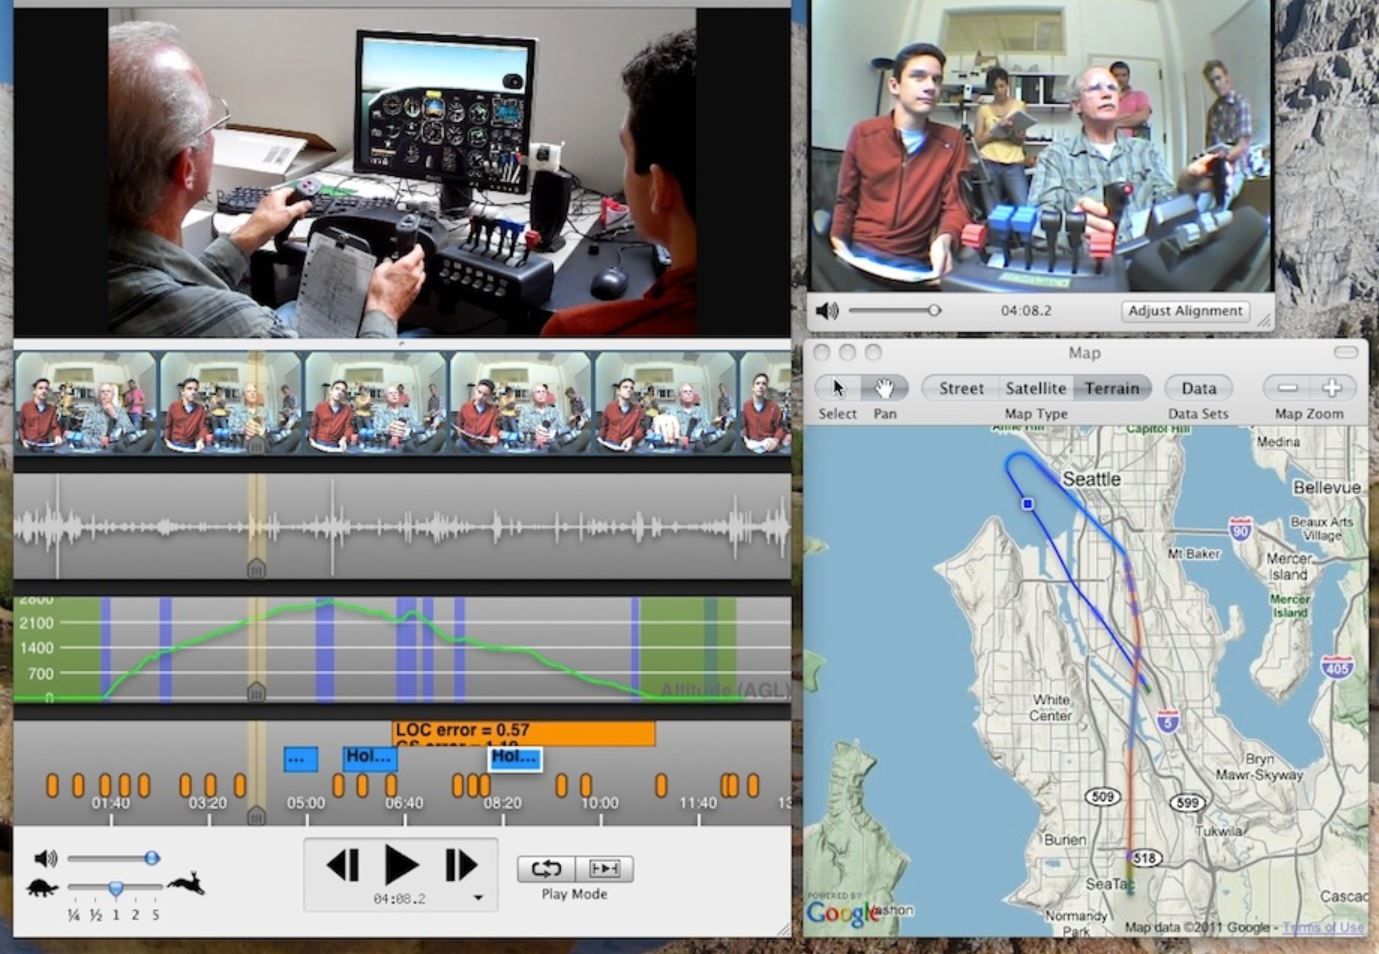Adjust secondary video volume slider
1379x954 pixels.
(934, 311)
